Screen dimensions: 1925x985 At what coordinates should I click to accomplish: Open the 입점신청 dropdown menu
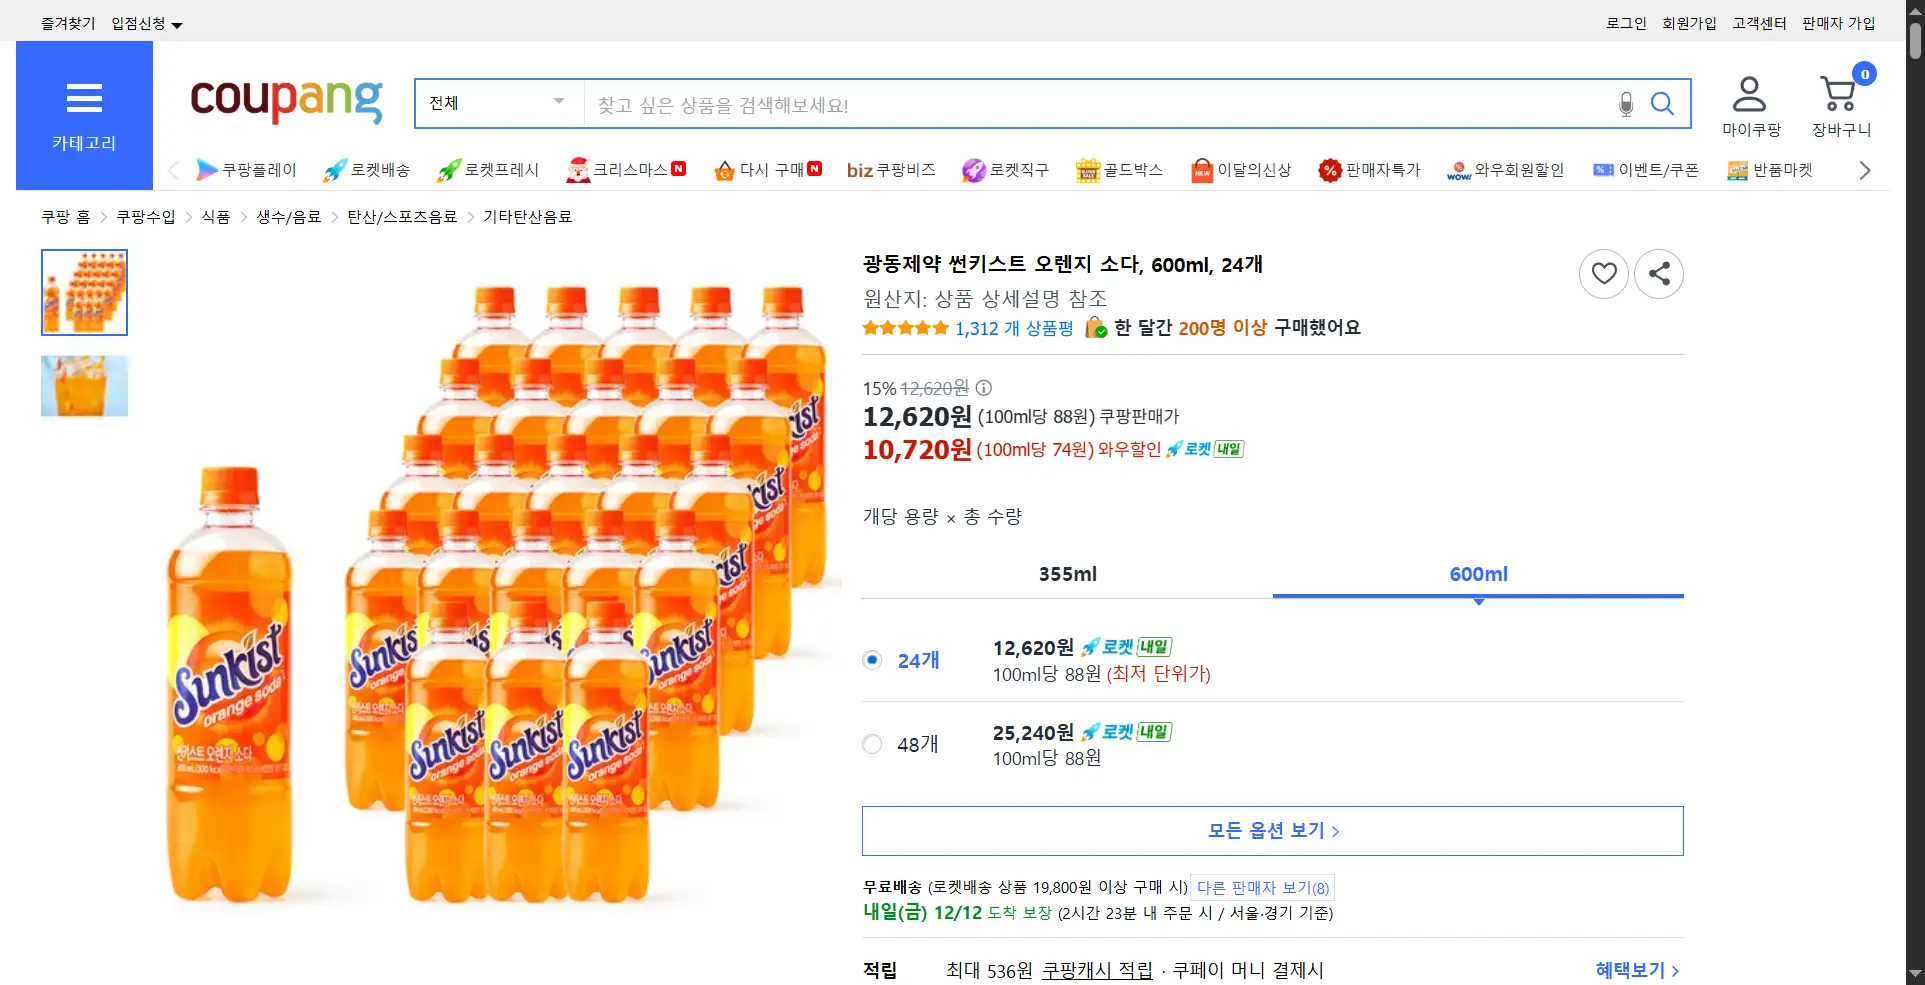146,23
